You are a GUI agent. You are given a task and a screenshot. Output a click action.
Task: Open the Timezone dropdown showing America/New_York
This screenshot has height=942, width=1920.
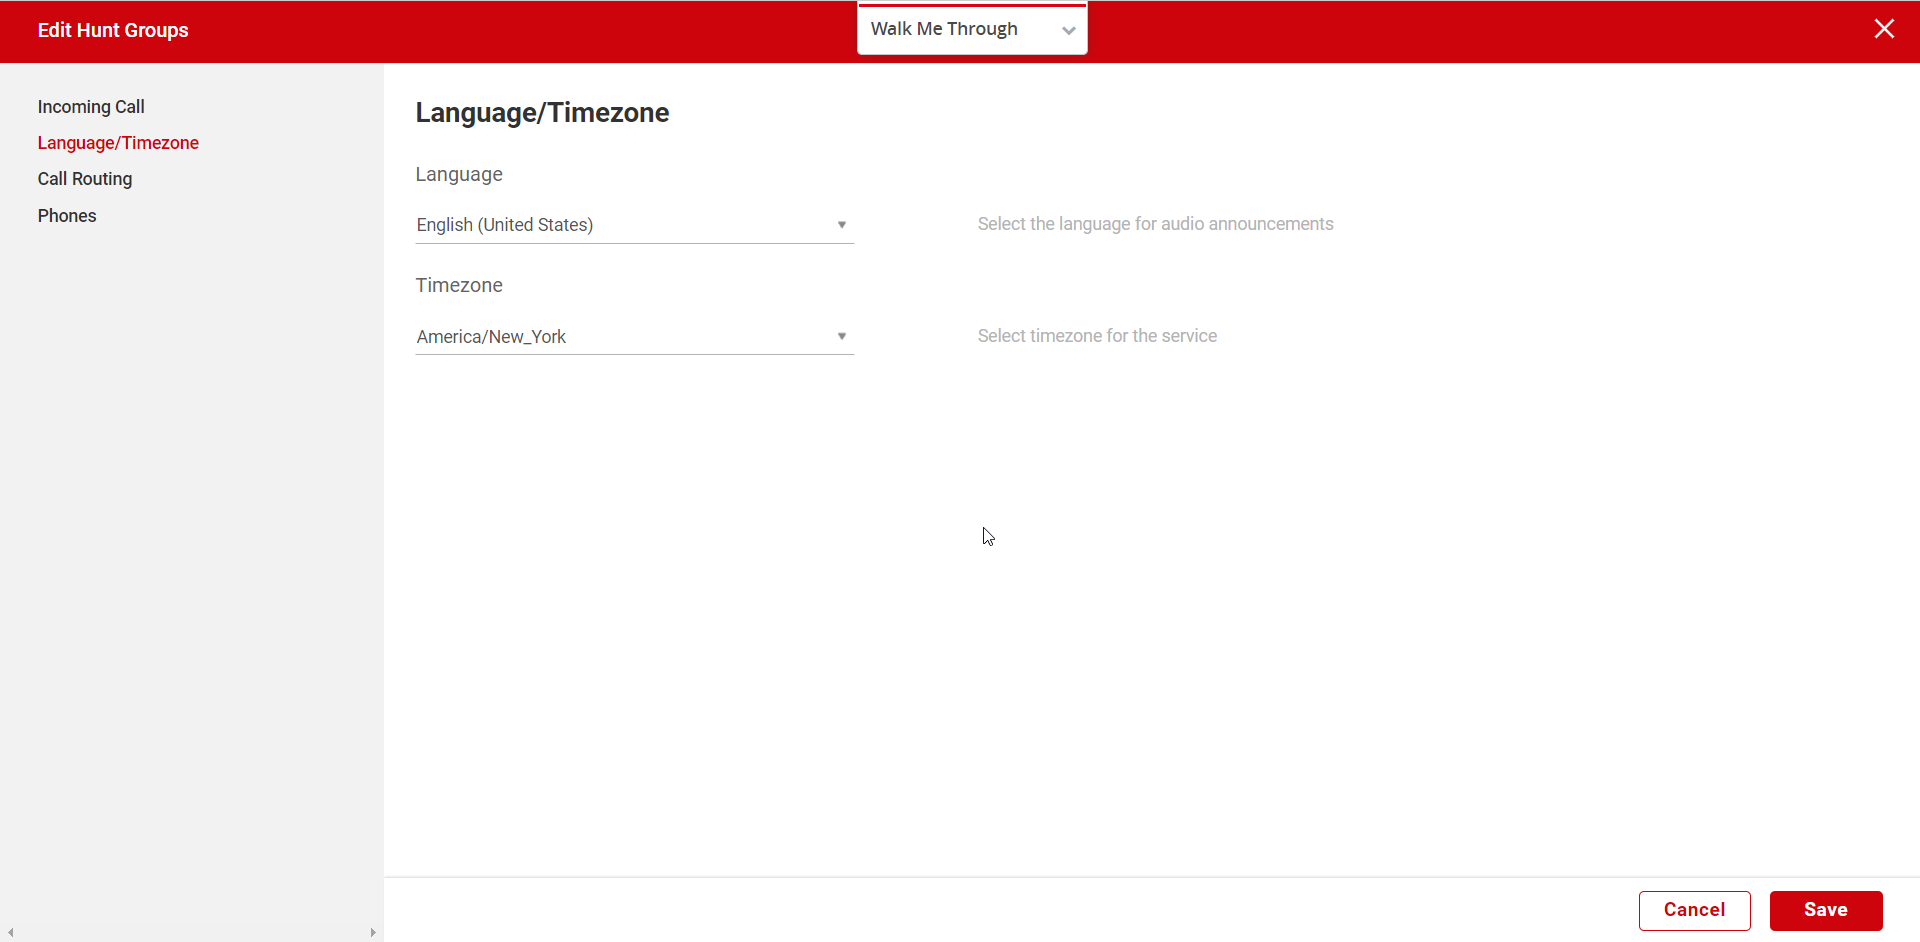635,337
